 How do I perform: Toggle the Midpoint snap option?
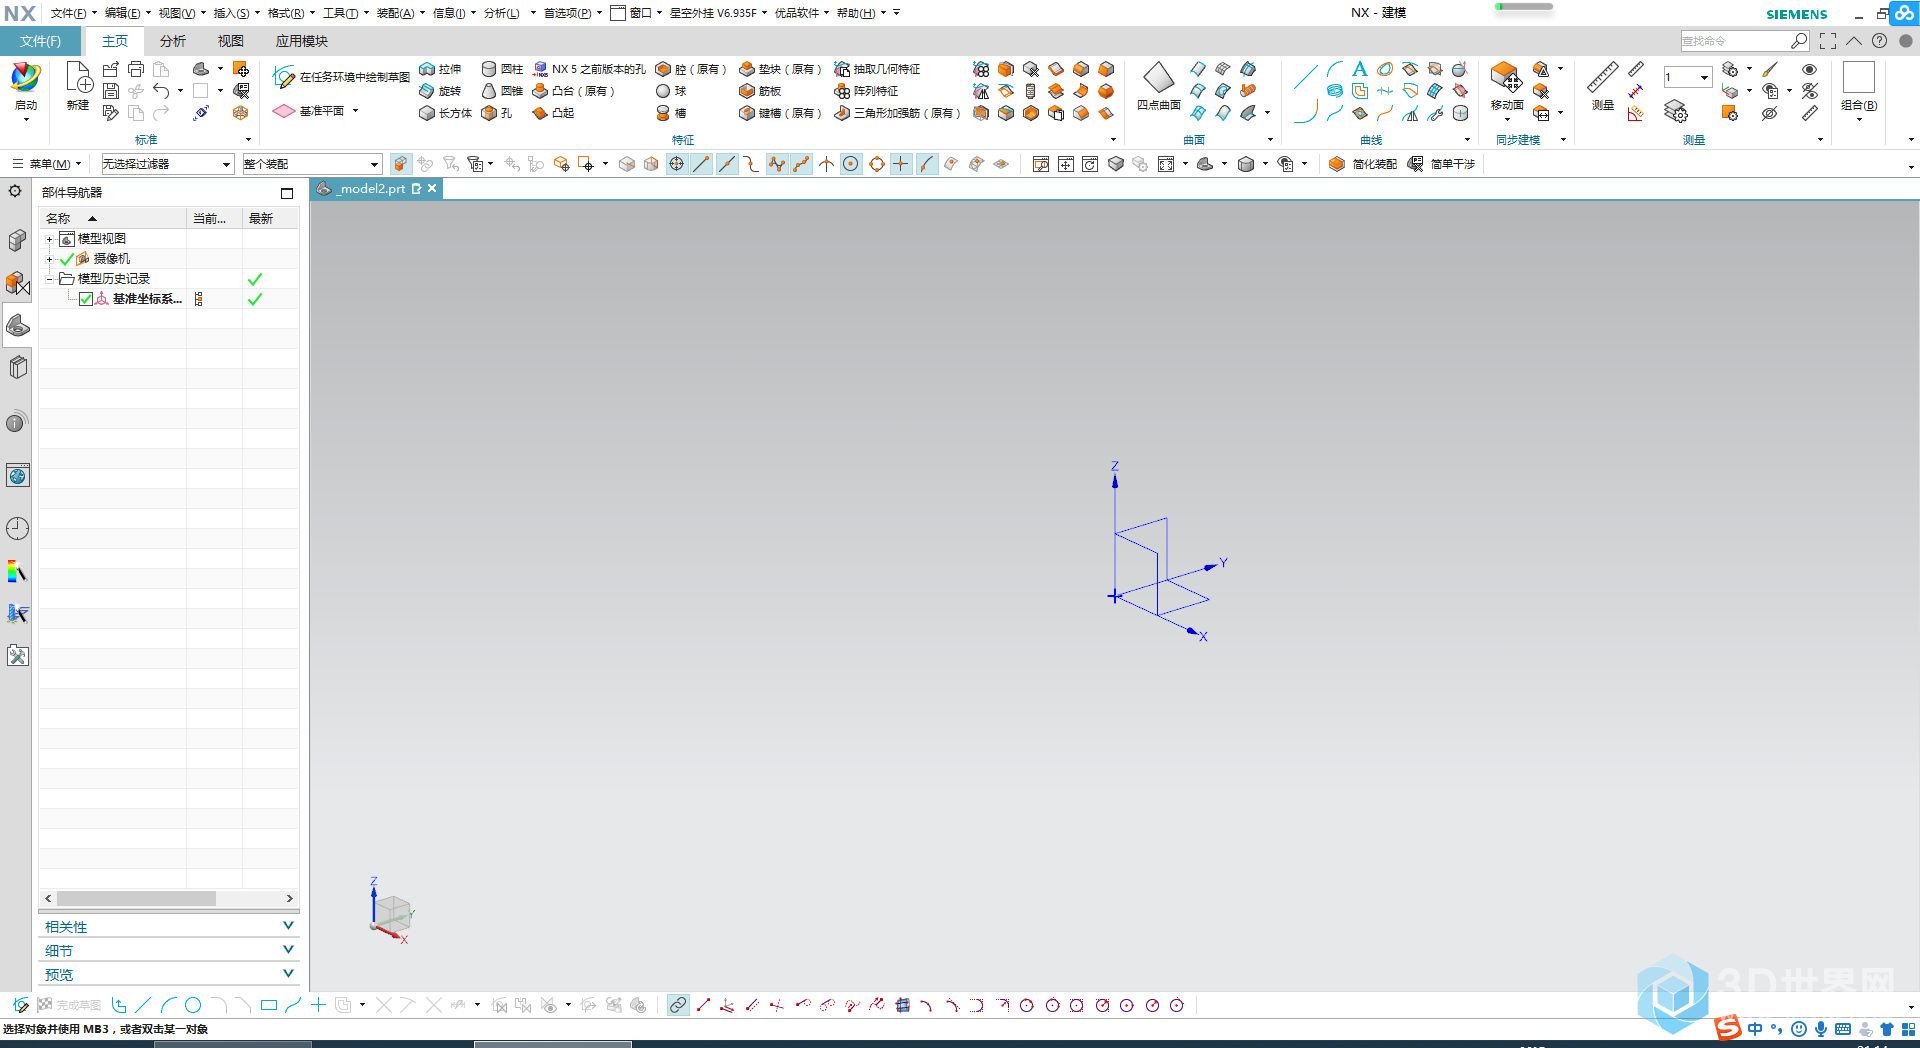727,164
